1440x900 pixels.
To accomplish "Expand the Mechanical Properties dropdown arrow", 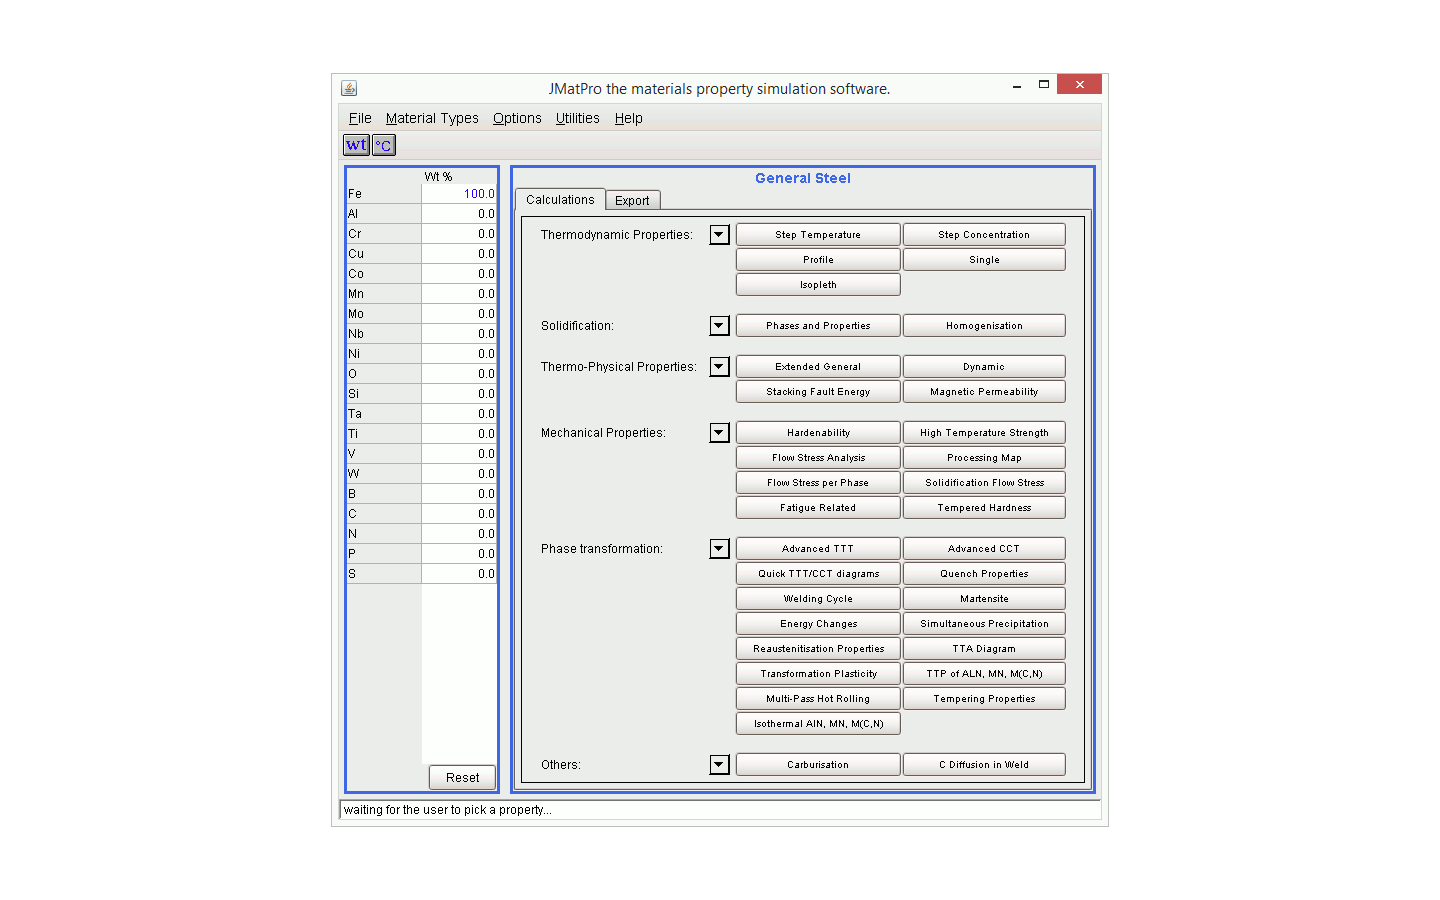I will pyautogui.click(x=719, y=433).
